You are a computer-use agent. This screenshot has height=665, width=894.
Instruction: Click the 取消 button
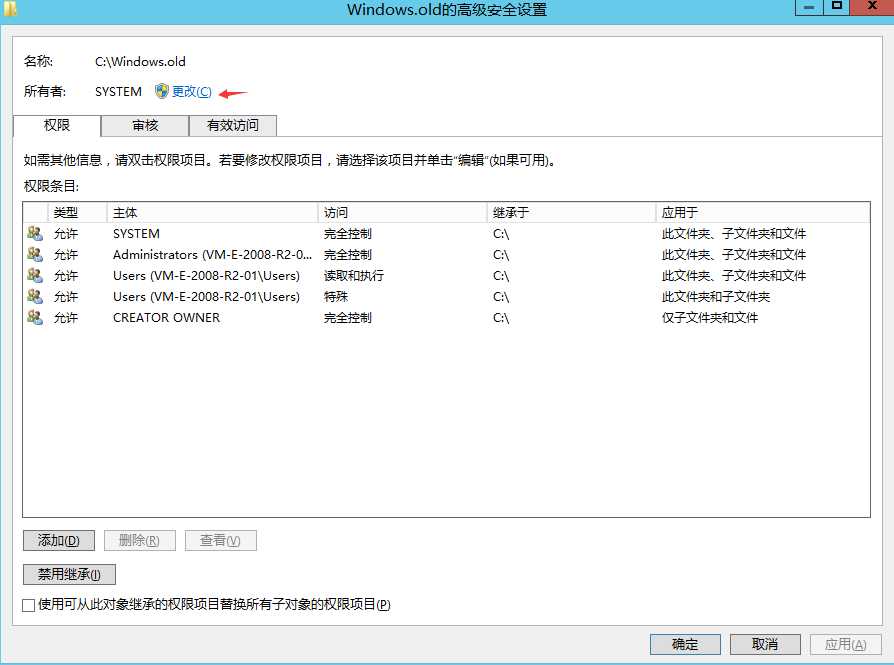(x=765, y=644)
